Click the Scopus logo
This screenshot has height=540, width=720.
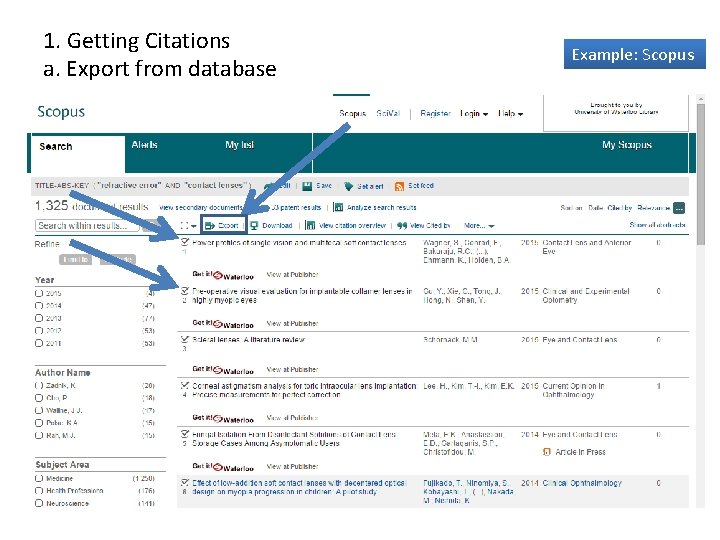[x=61, y=112]
